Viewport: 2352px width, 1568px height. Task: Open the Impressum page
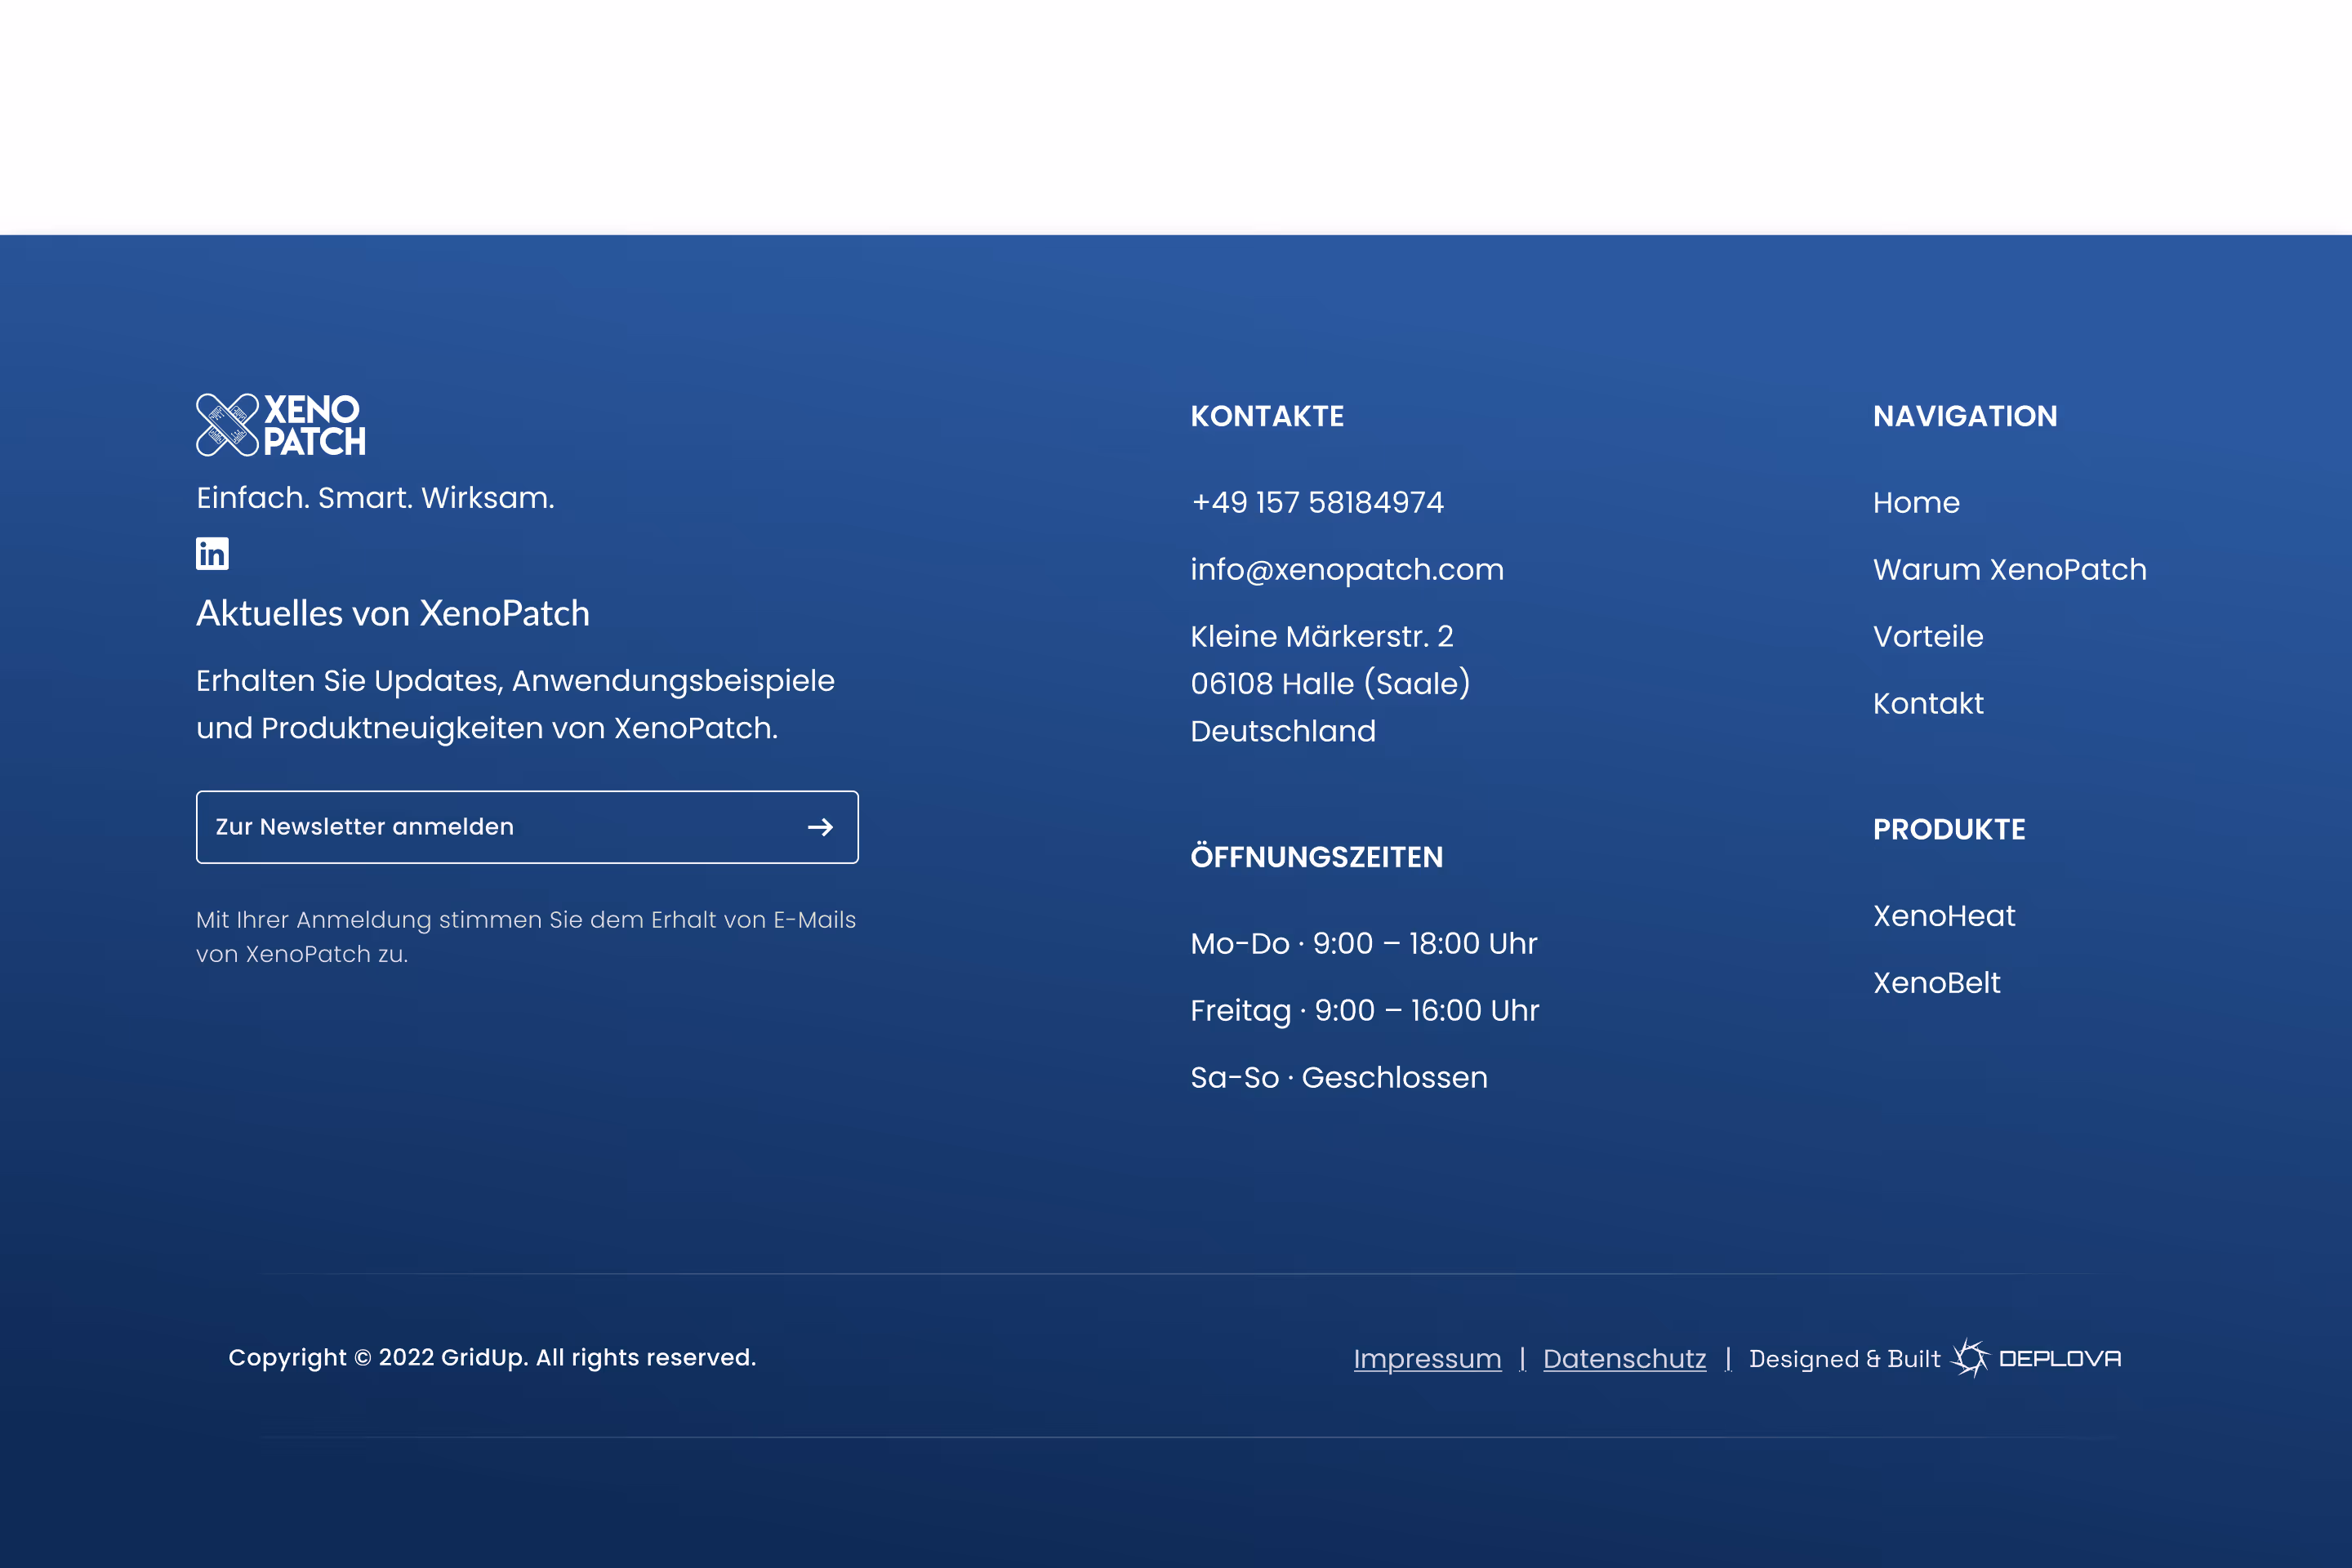tap(1427, 1358)
